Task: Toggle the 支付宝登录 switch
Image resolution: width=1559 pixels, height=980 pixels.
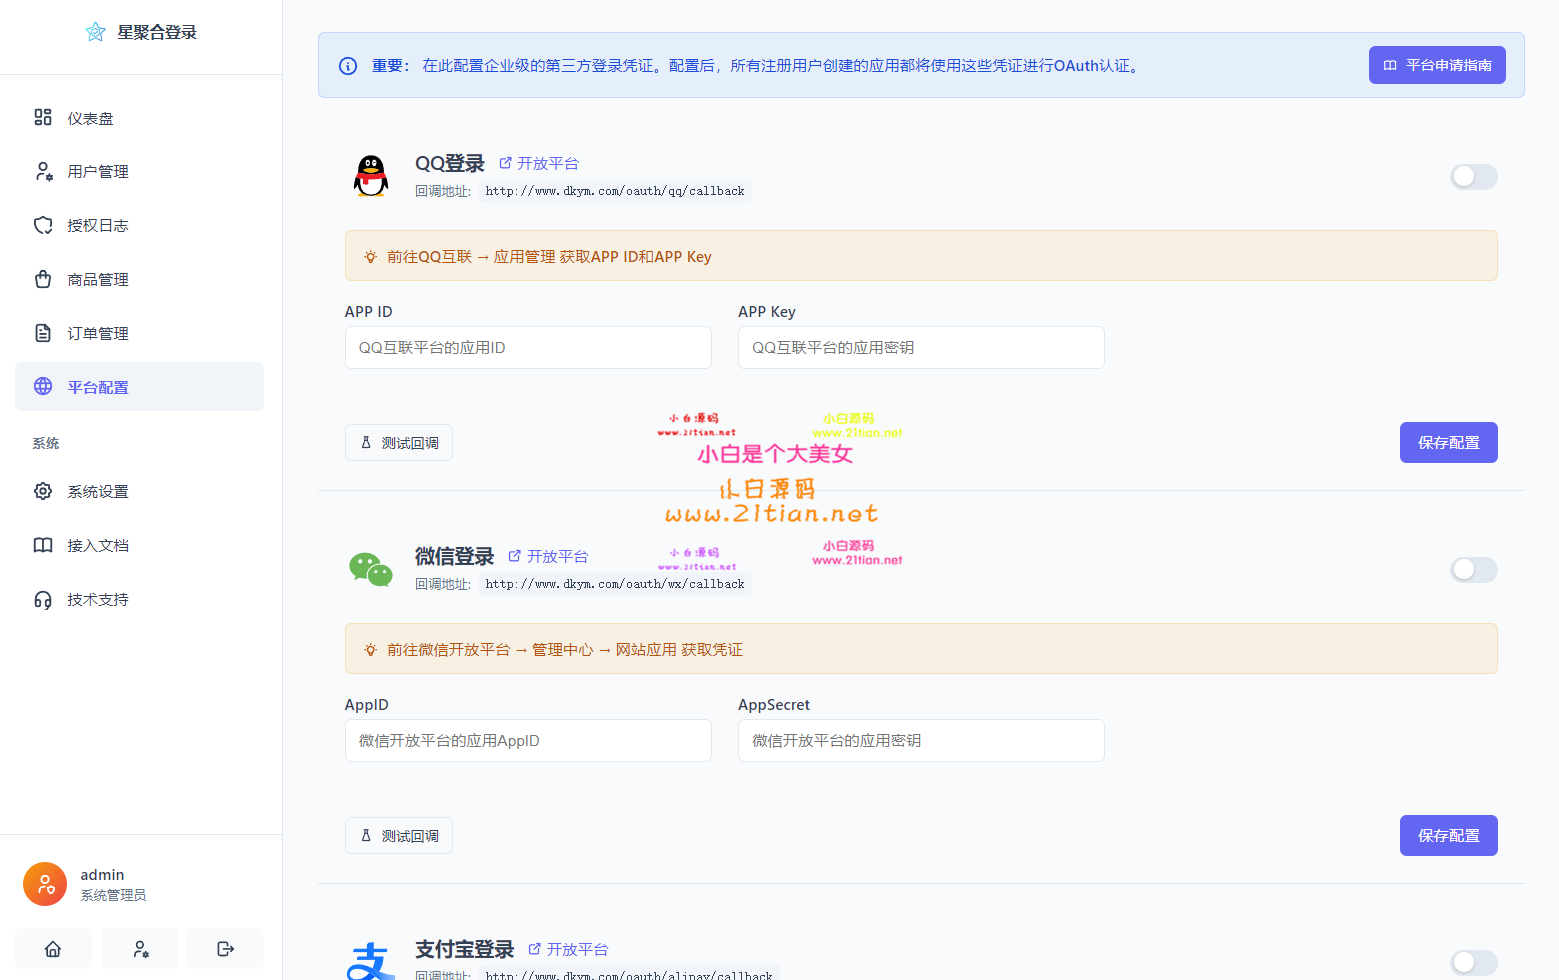Action: pyautogui.click(x=1473, y=962)
